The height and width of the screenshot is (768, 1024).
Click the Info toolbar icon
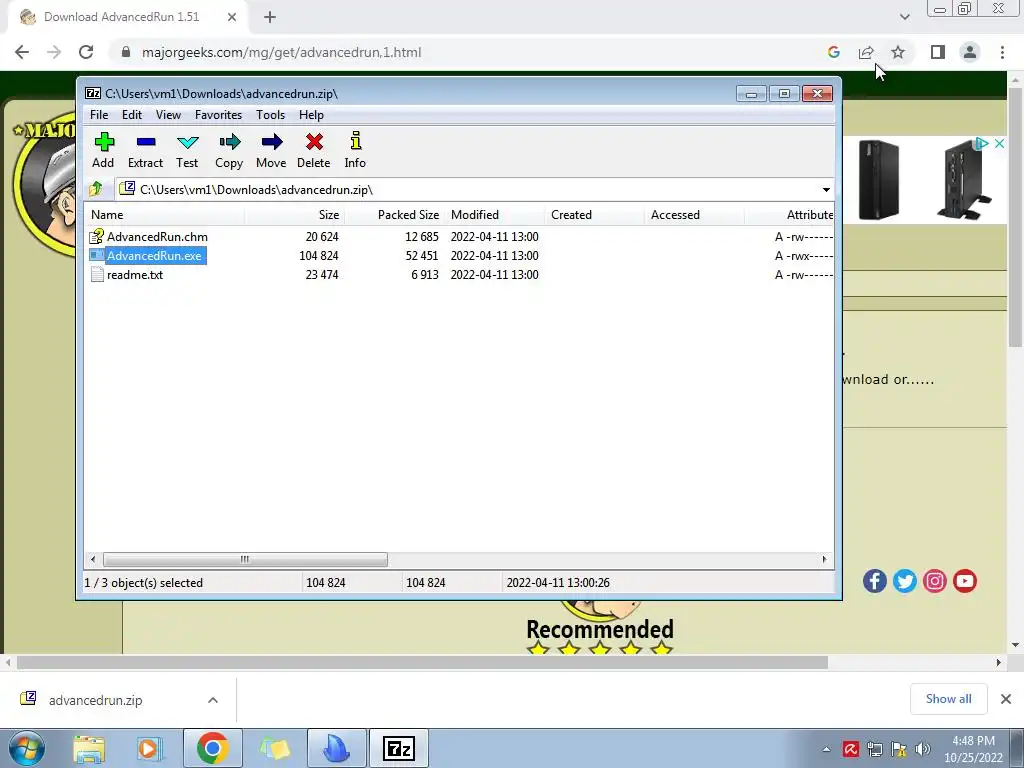[x=355, y=141]
